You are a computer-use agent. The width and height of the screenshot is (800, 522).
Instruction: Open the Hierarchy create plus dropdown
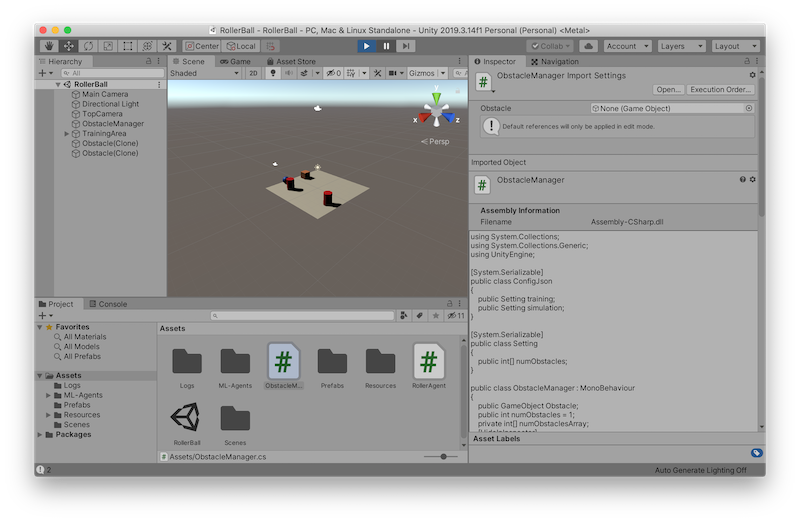tap(45, 73)
